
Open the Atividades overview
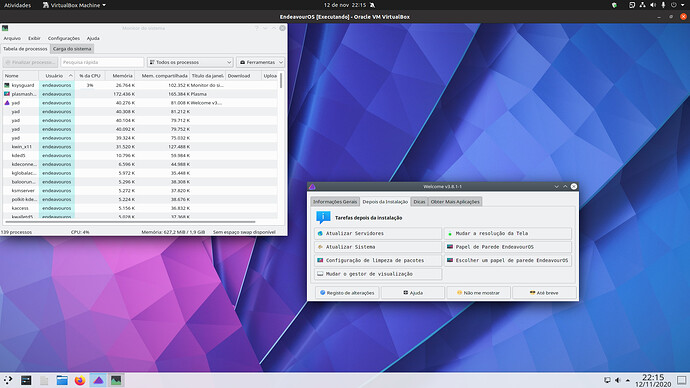coord(18,5)
